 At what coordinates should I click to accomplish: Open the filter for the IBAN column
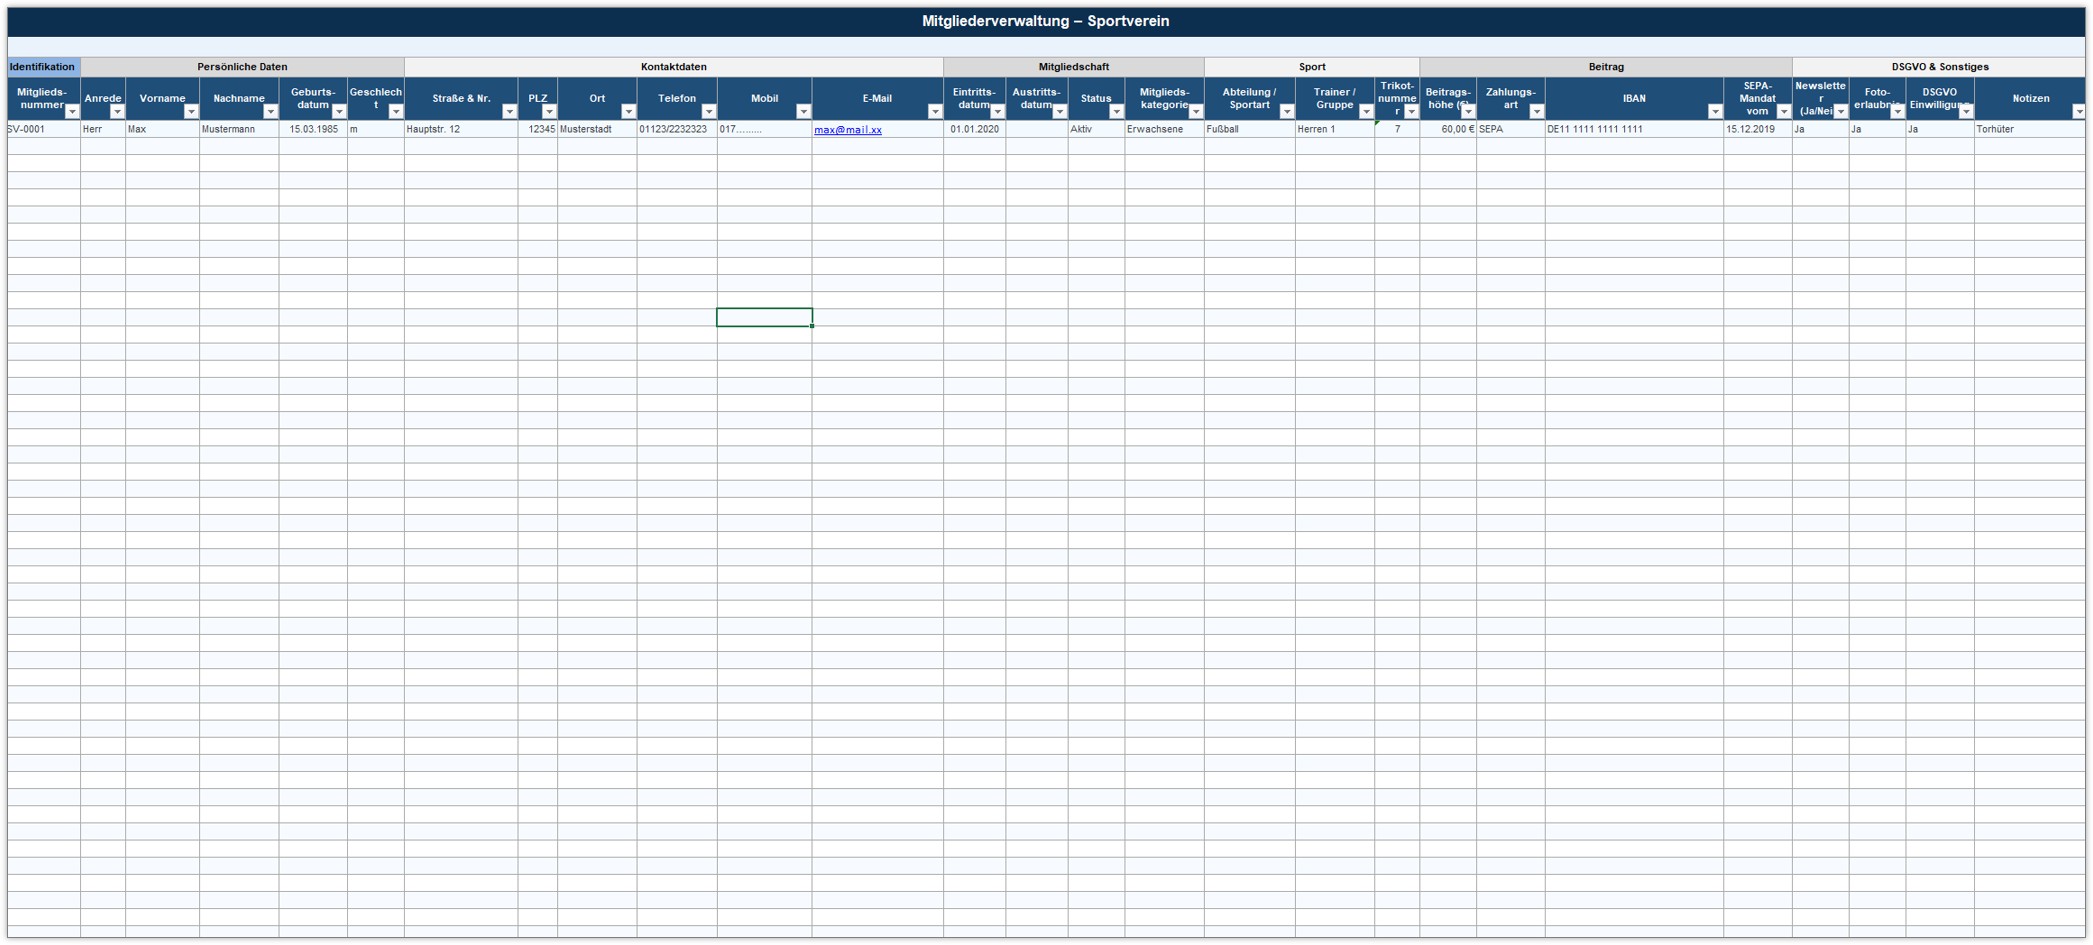pos(1714,112)
